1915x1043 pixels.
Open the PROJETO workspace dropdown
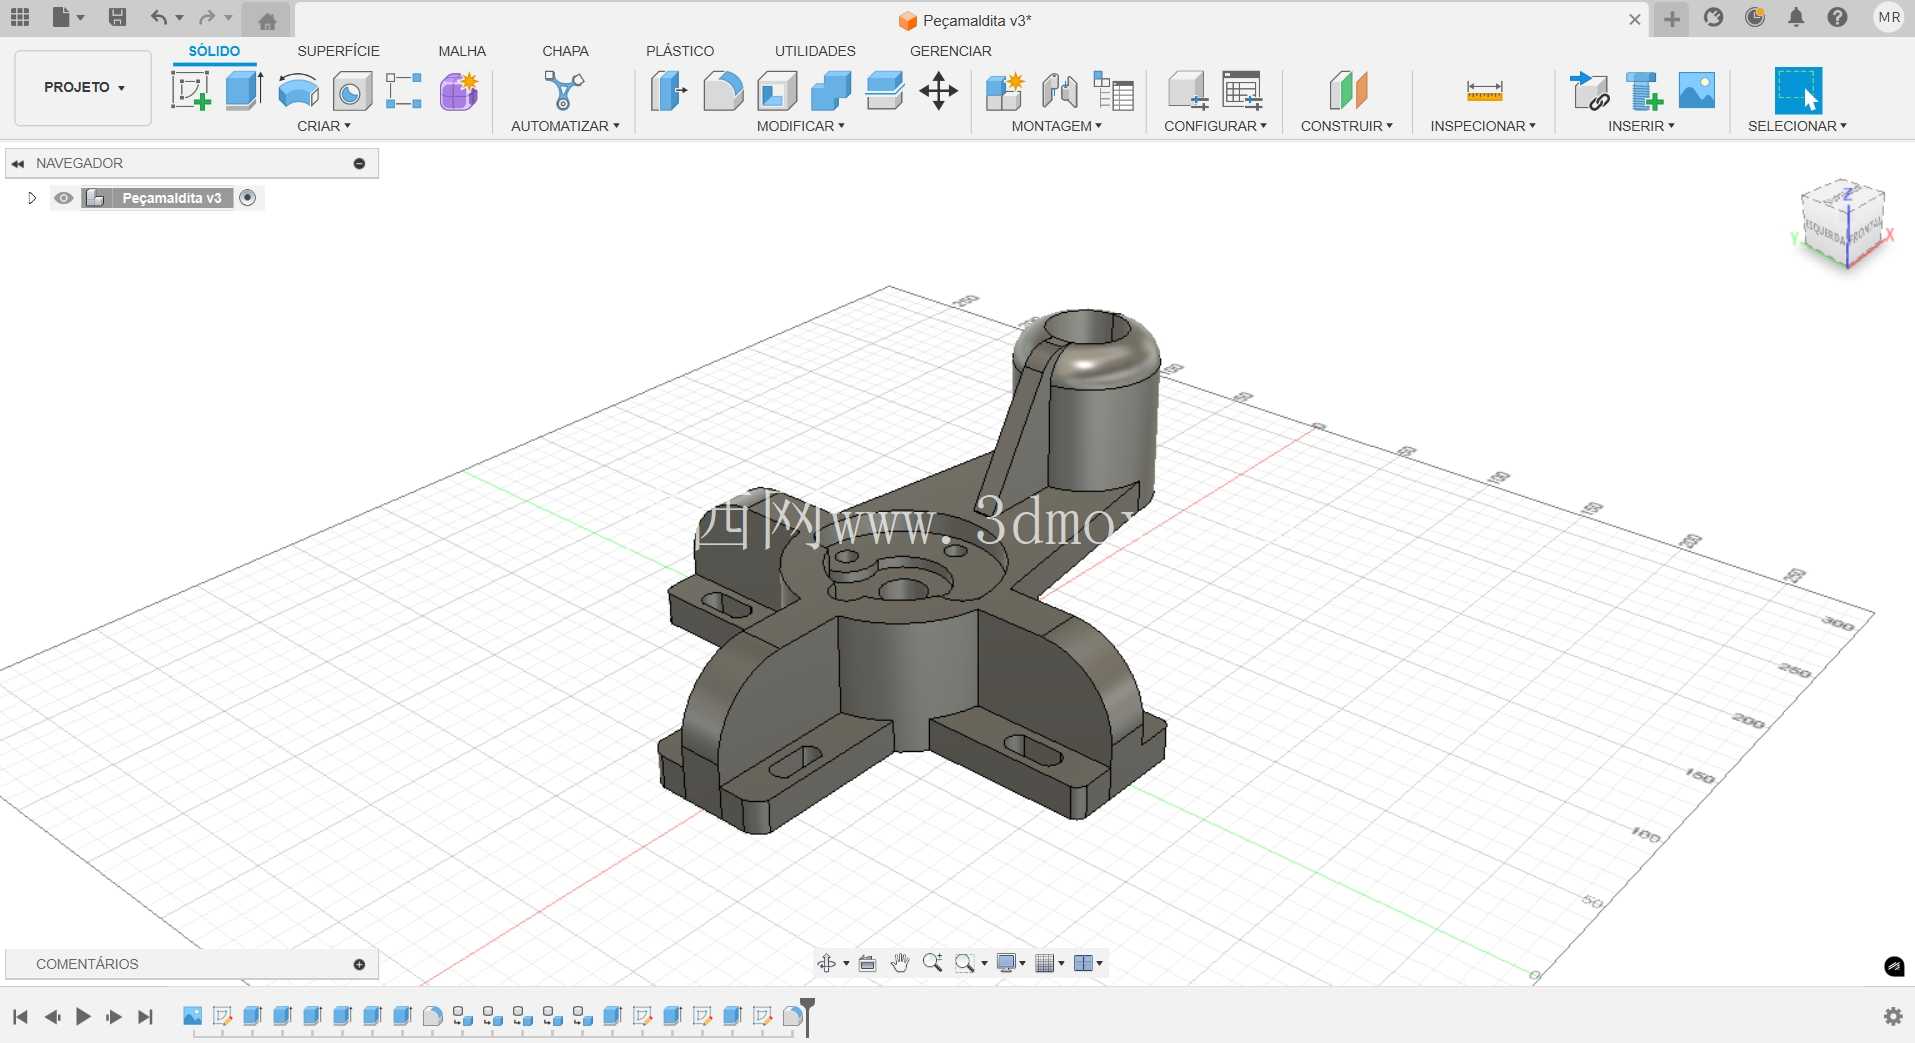pos(83,88)
